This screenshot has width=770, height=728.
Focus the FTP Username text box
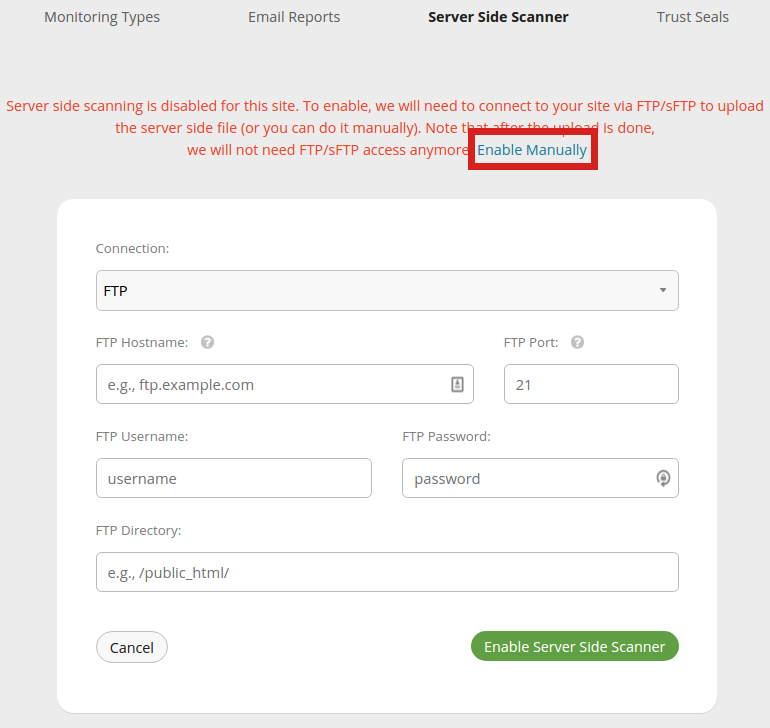[233, 478]
